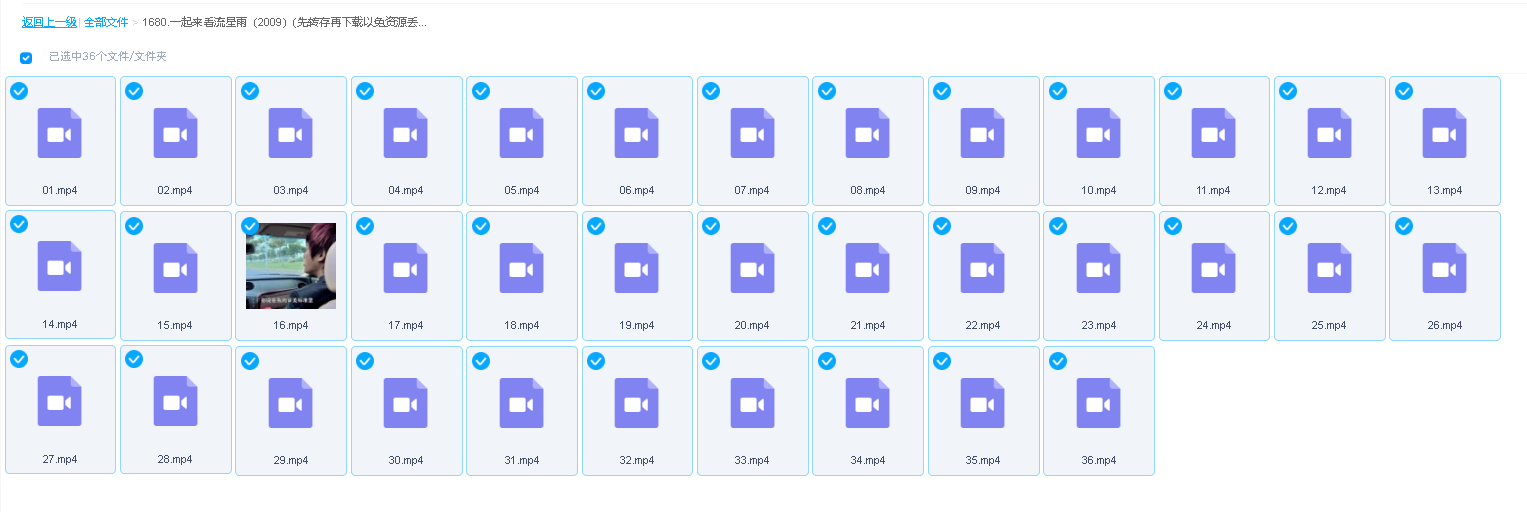
Task: Go to 全部文件 in the breadcrumb
Action: [106, 22]
